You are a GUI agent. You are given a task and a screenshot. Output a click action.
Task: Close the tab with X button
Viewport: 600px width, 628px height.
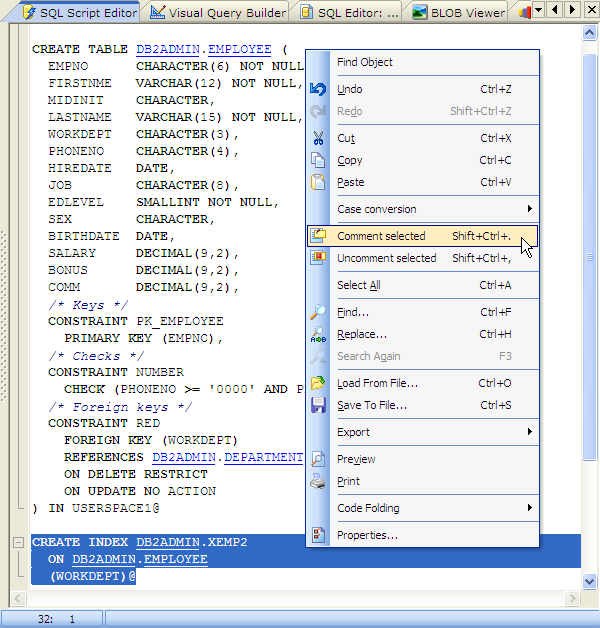pos(592,9)
